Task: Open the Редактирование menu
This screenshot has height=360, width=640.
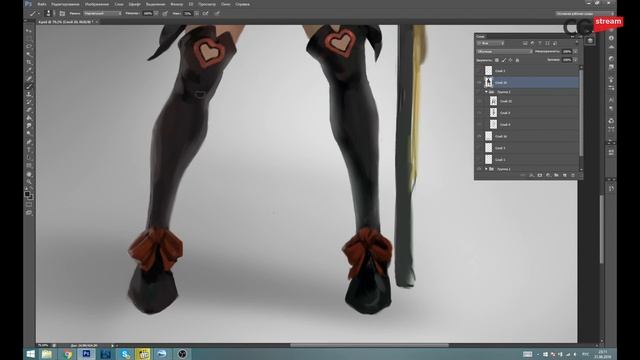Action: (65, 4)
